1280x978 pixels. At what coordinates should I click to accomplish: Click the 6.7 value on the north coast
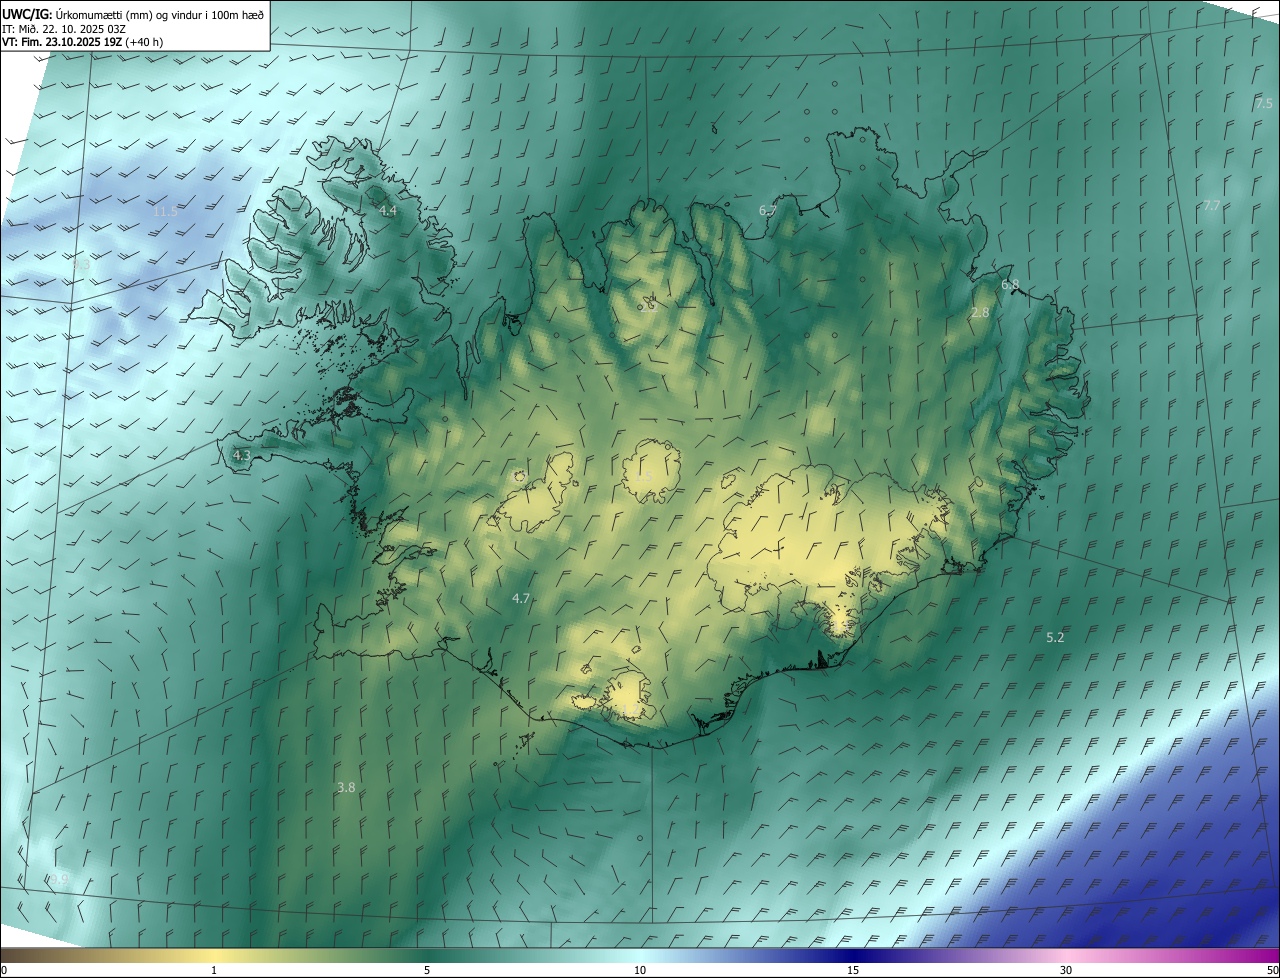pyautogui.click(x=768, y=210)
